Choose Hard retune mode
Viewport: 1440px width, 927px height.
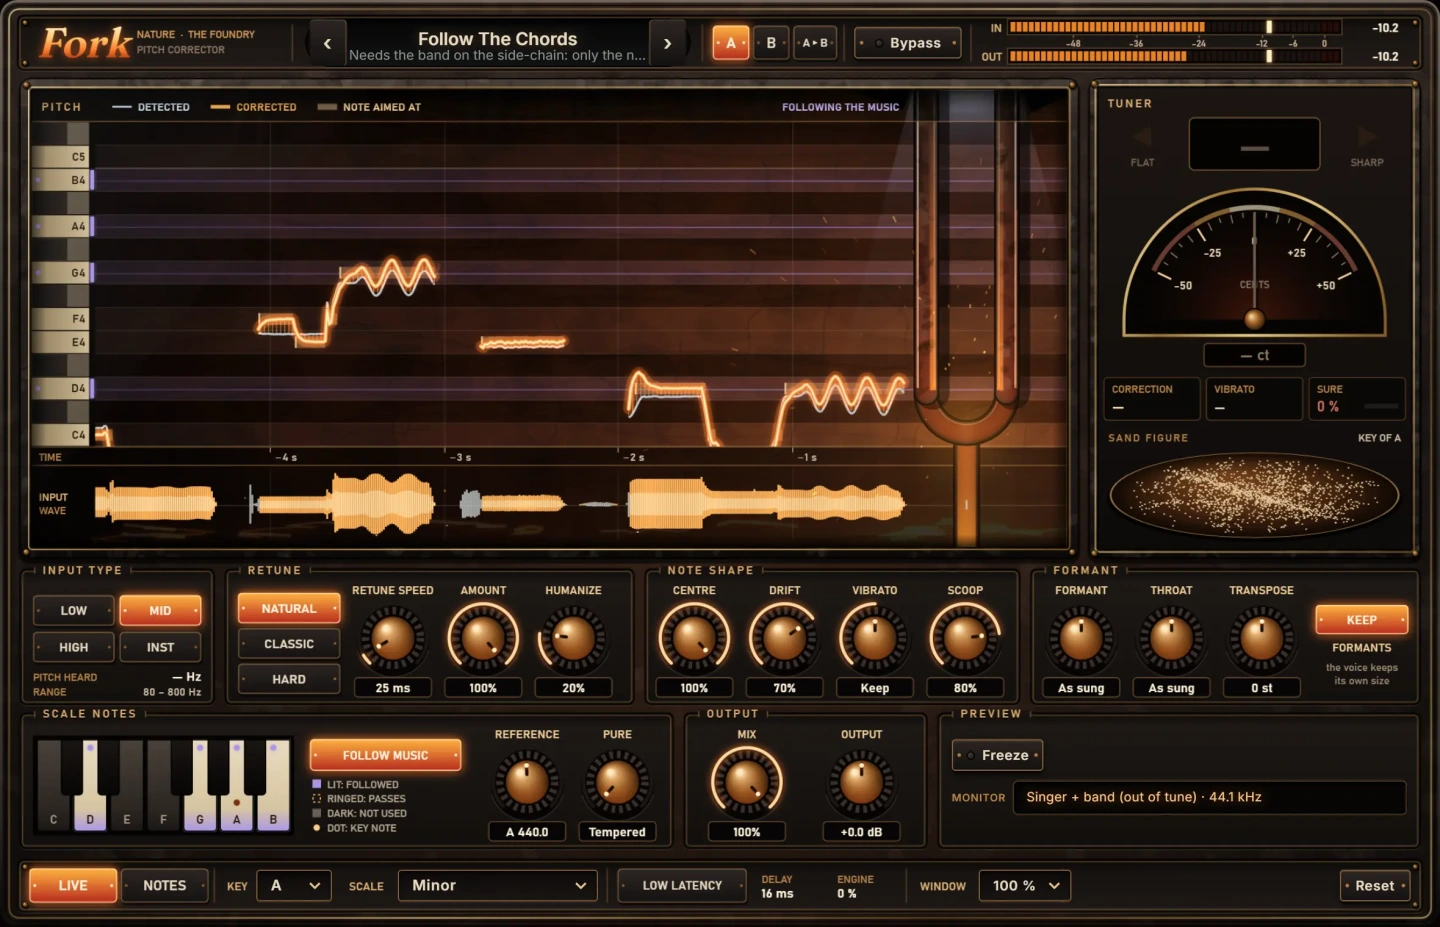pyautogui.click(x=289, y=679)
